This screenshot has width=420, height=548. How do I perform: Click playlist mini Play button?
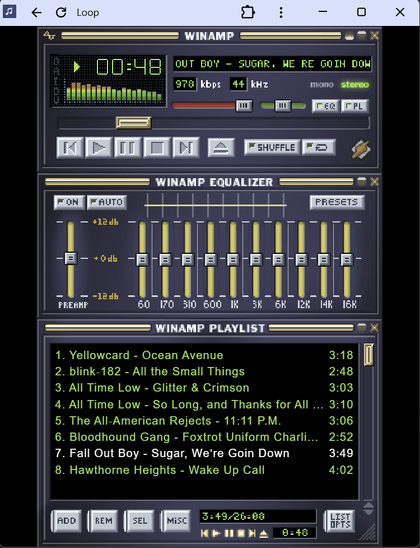(216, 533)
